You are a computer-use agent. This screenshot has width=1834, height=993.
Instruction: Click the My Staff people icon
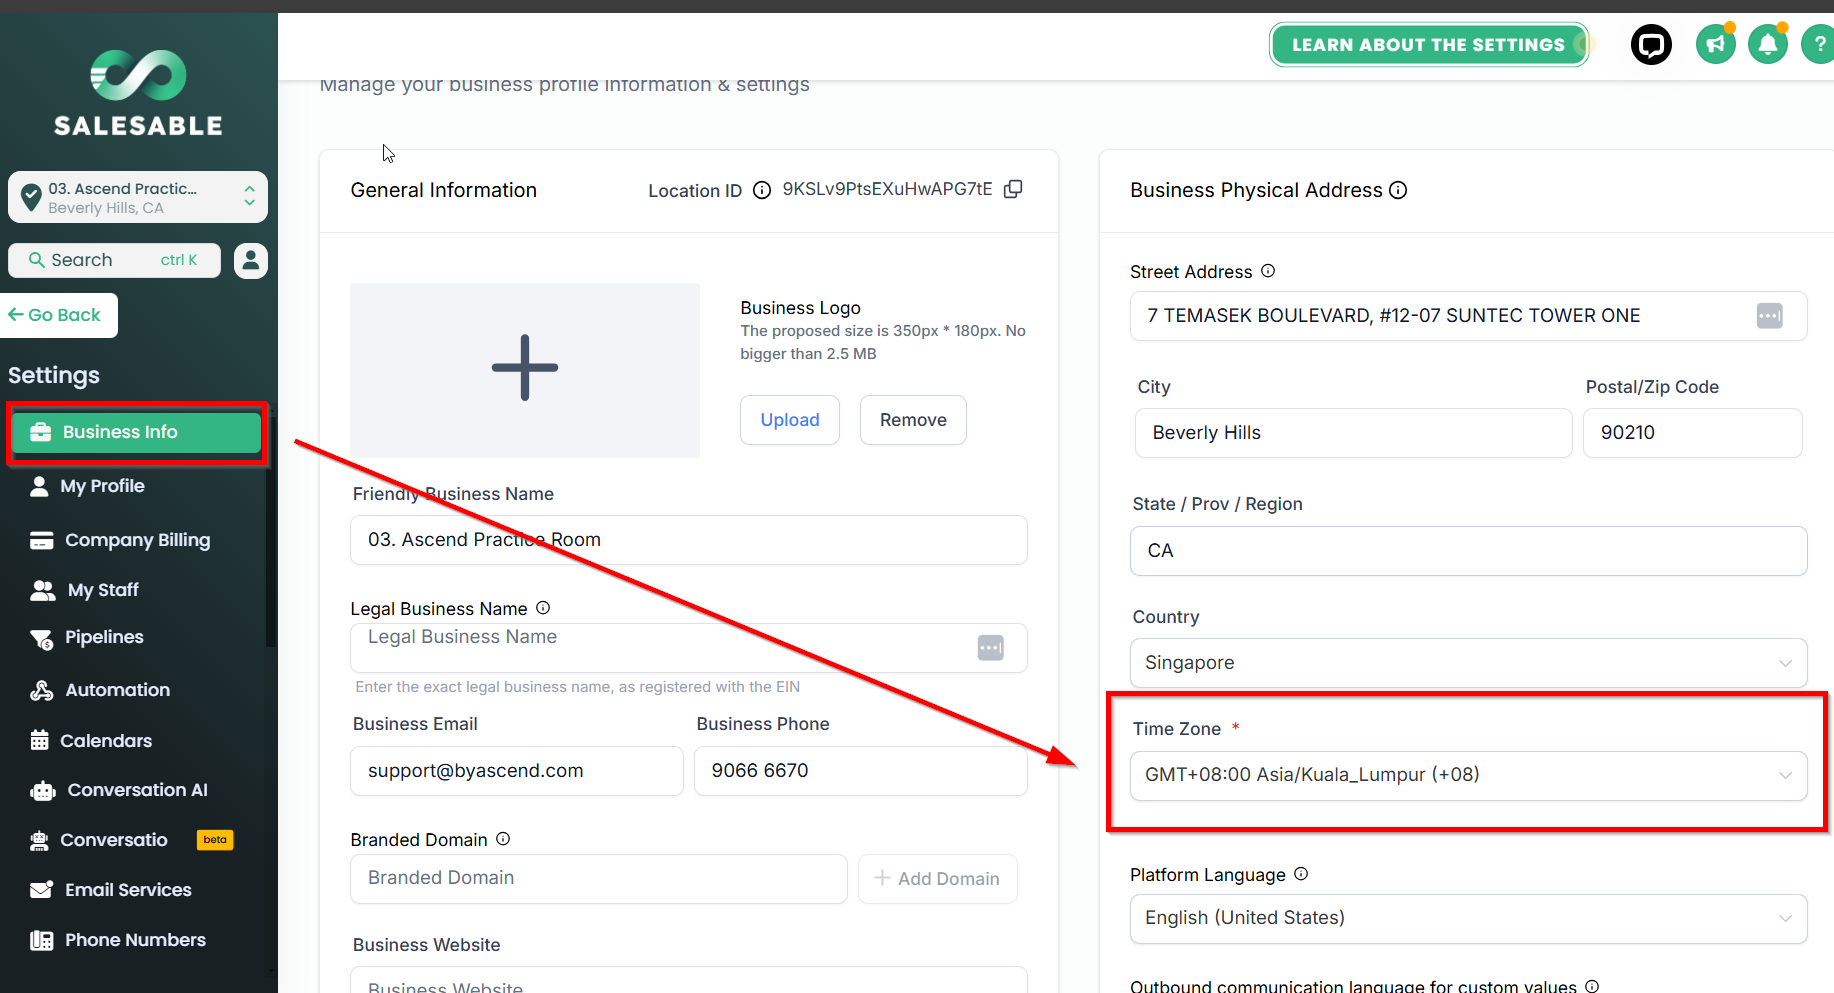43,590
